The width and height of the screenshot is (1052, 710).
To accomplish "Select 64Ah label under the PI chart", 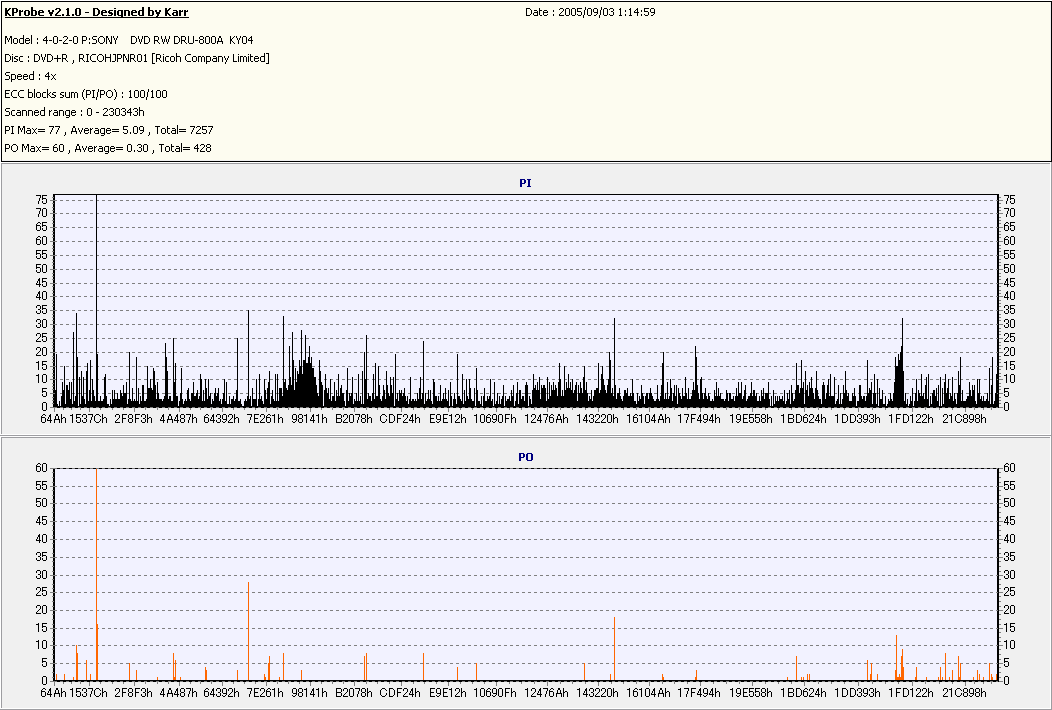I will [x=54, y=419].
